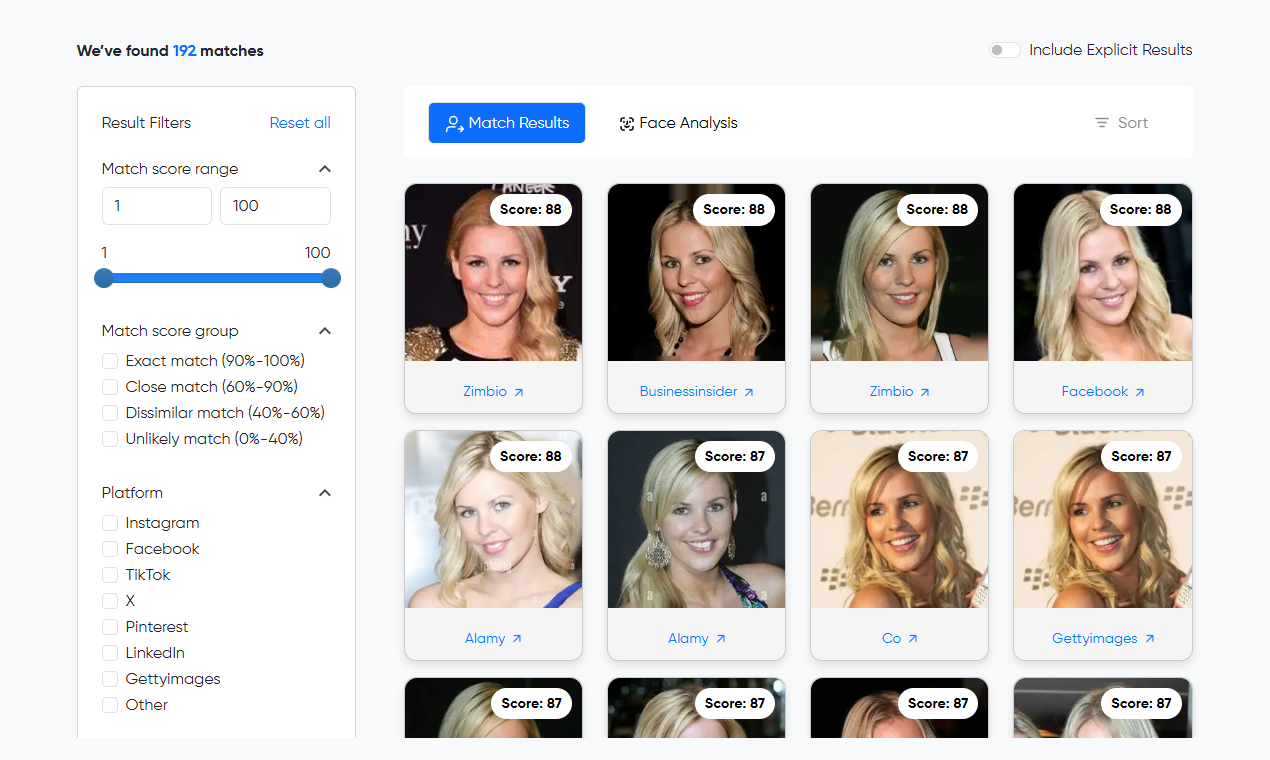Click the Face Analysis scan icon
Viewport: 1270px width, 760px height.
click(x=627, y=123)
